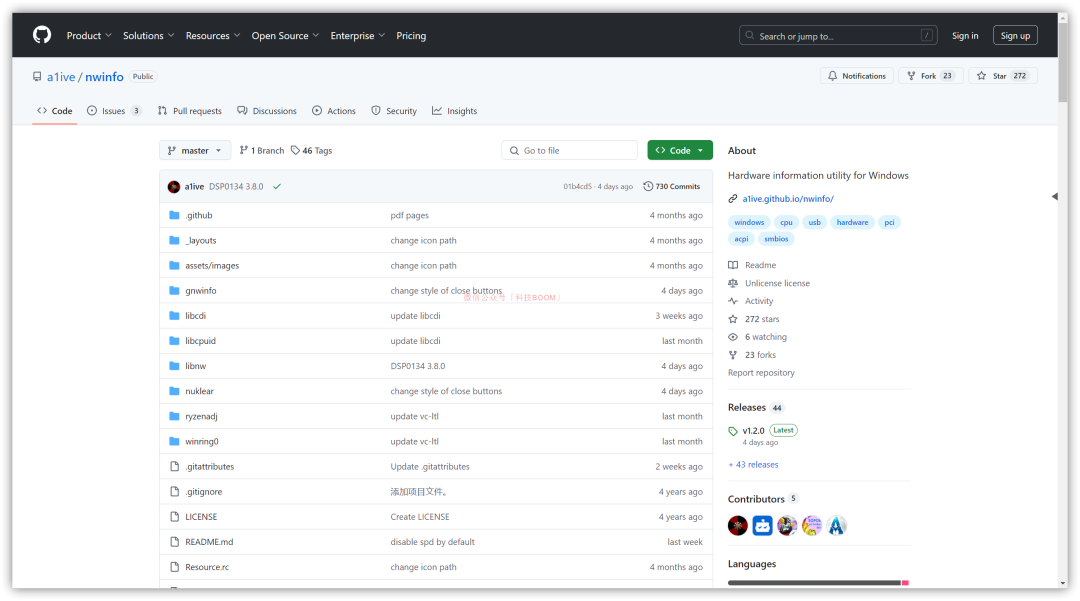The height and width of the screenshot is (601, 1080).
Task: Open the first contributor avatar
Action: coord(738,525)
